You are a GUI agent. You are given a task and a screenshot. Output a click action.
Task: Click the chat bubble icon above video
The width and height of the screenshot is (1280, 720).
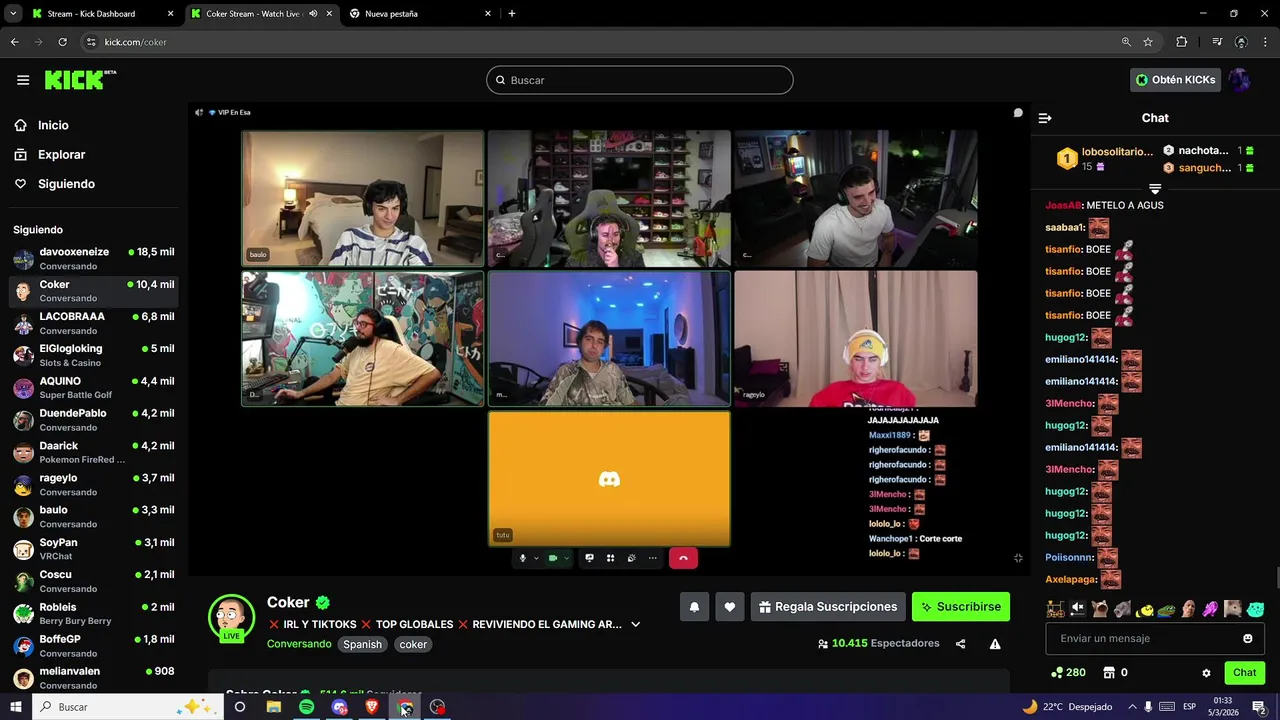tap(1018, 113)
